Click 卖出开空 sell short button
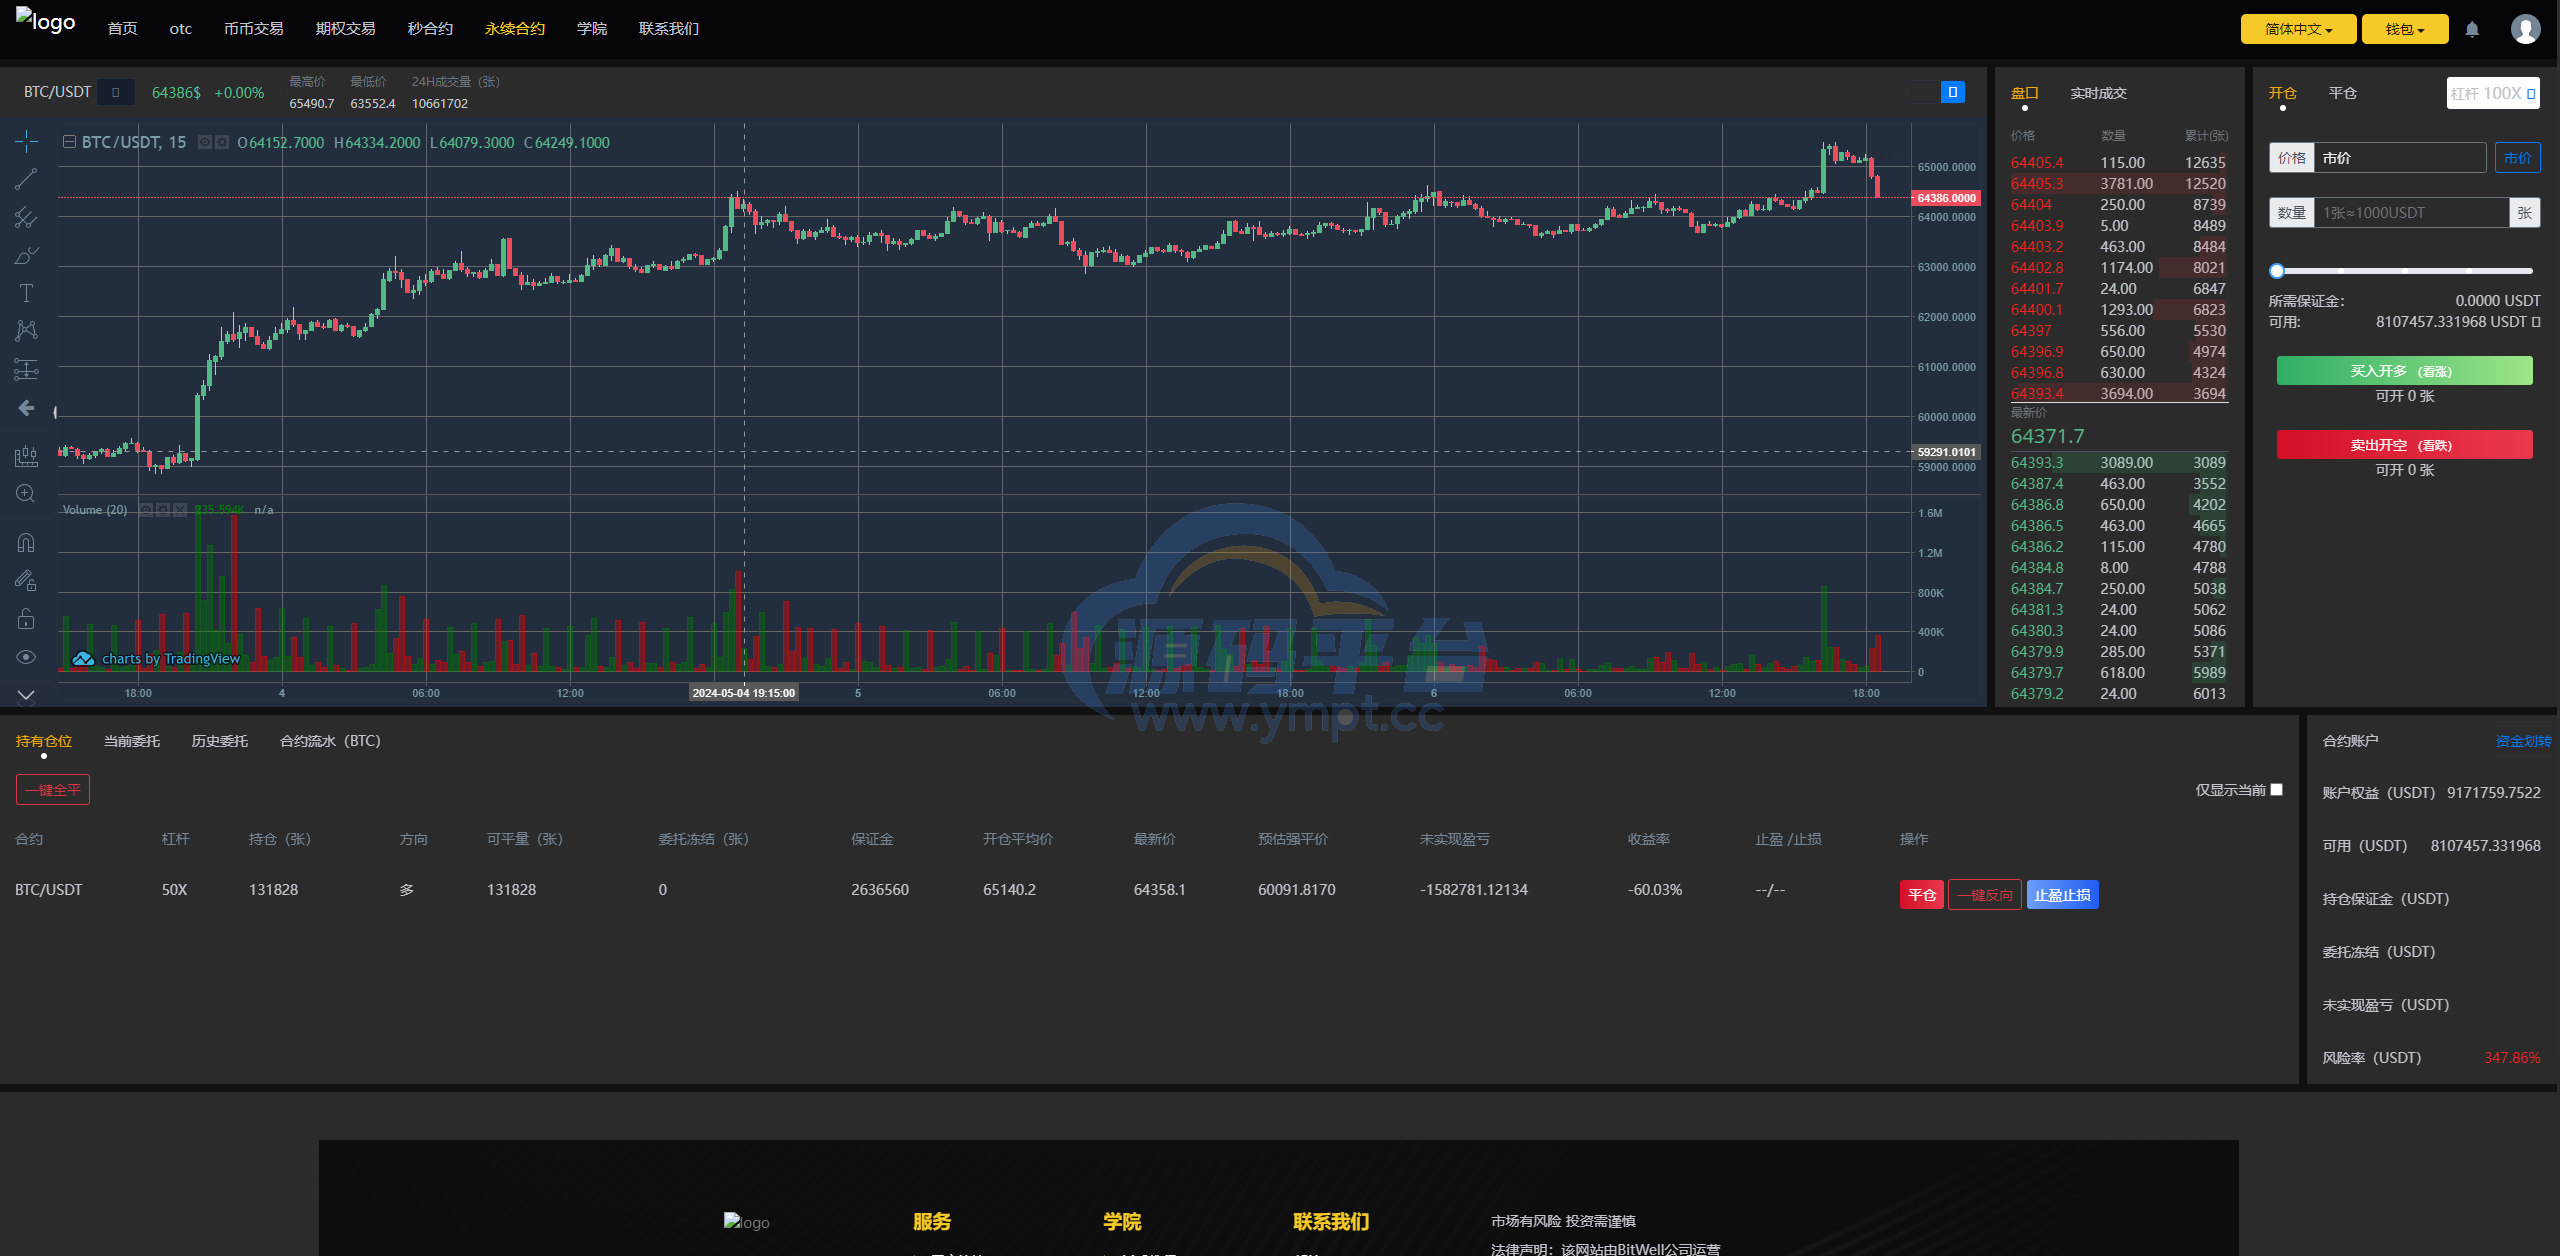Screen dimensions: 2560x1256 [2404, 445]
